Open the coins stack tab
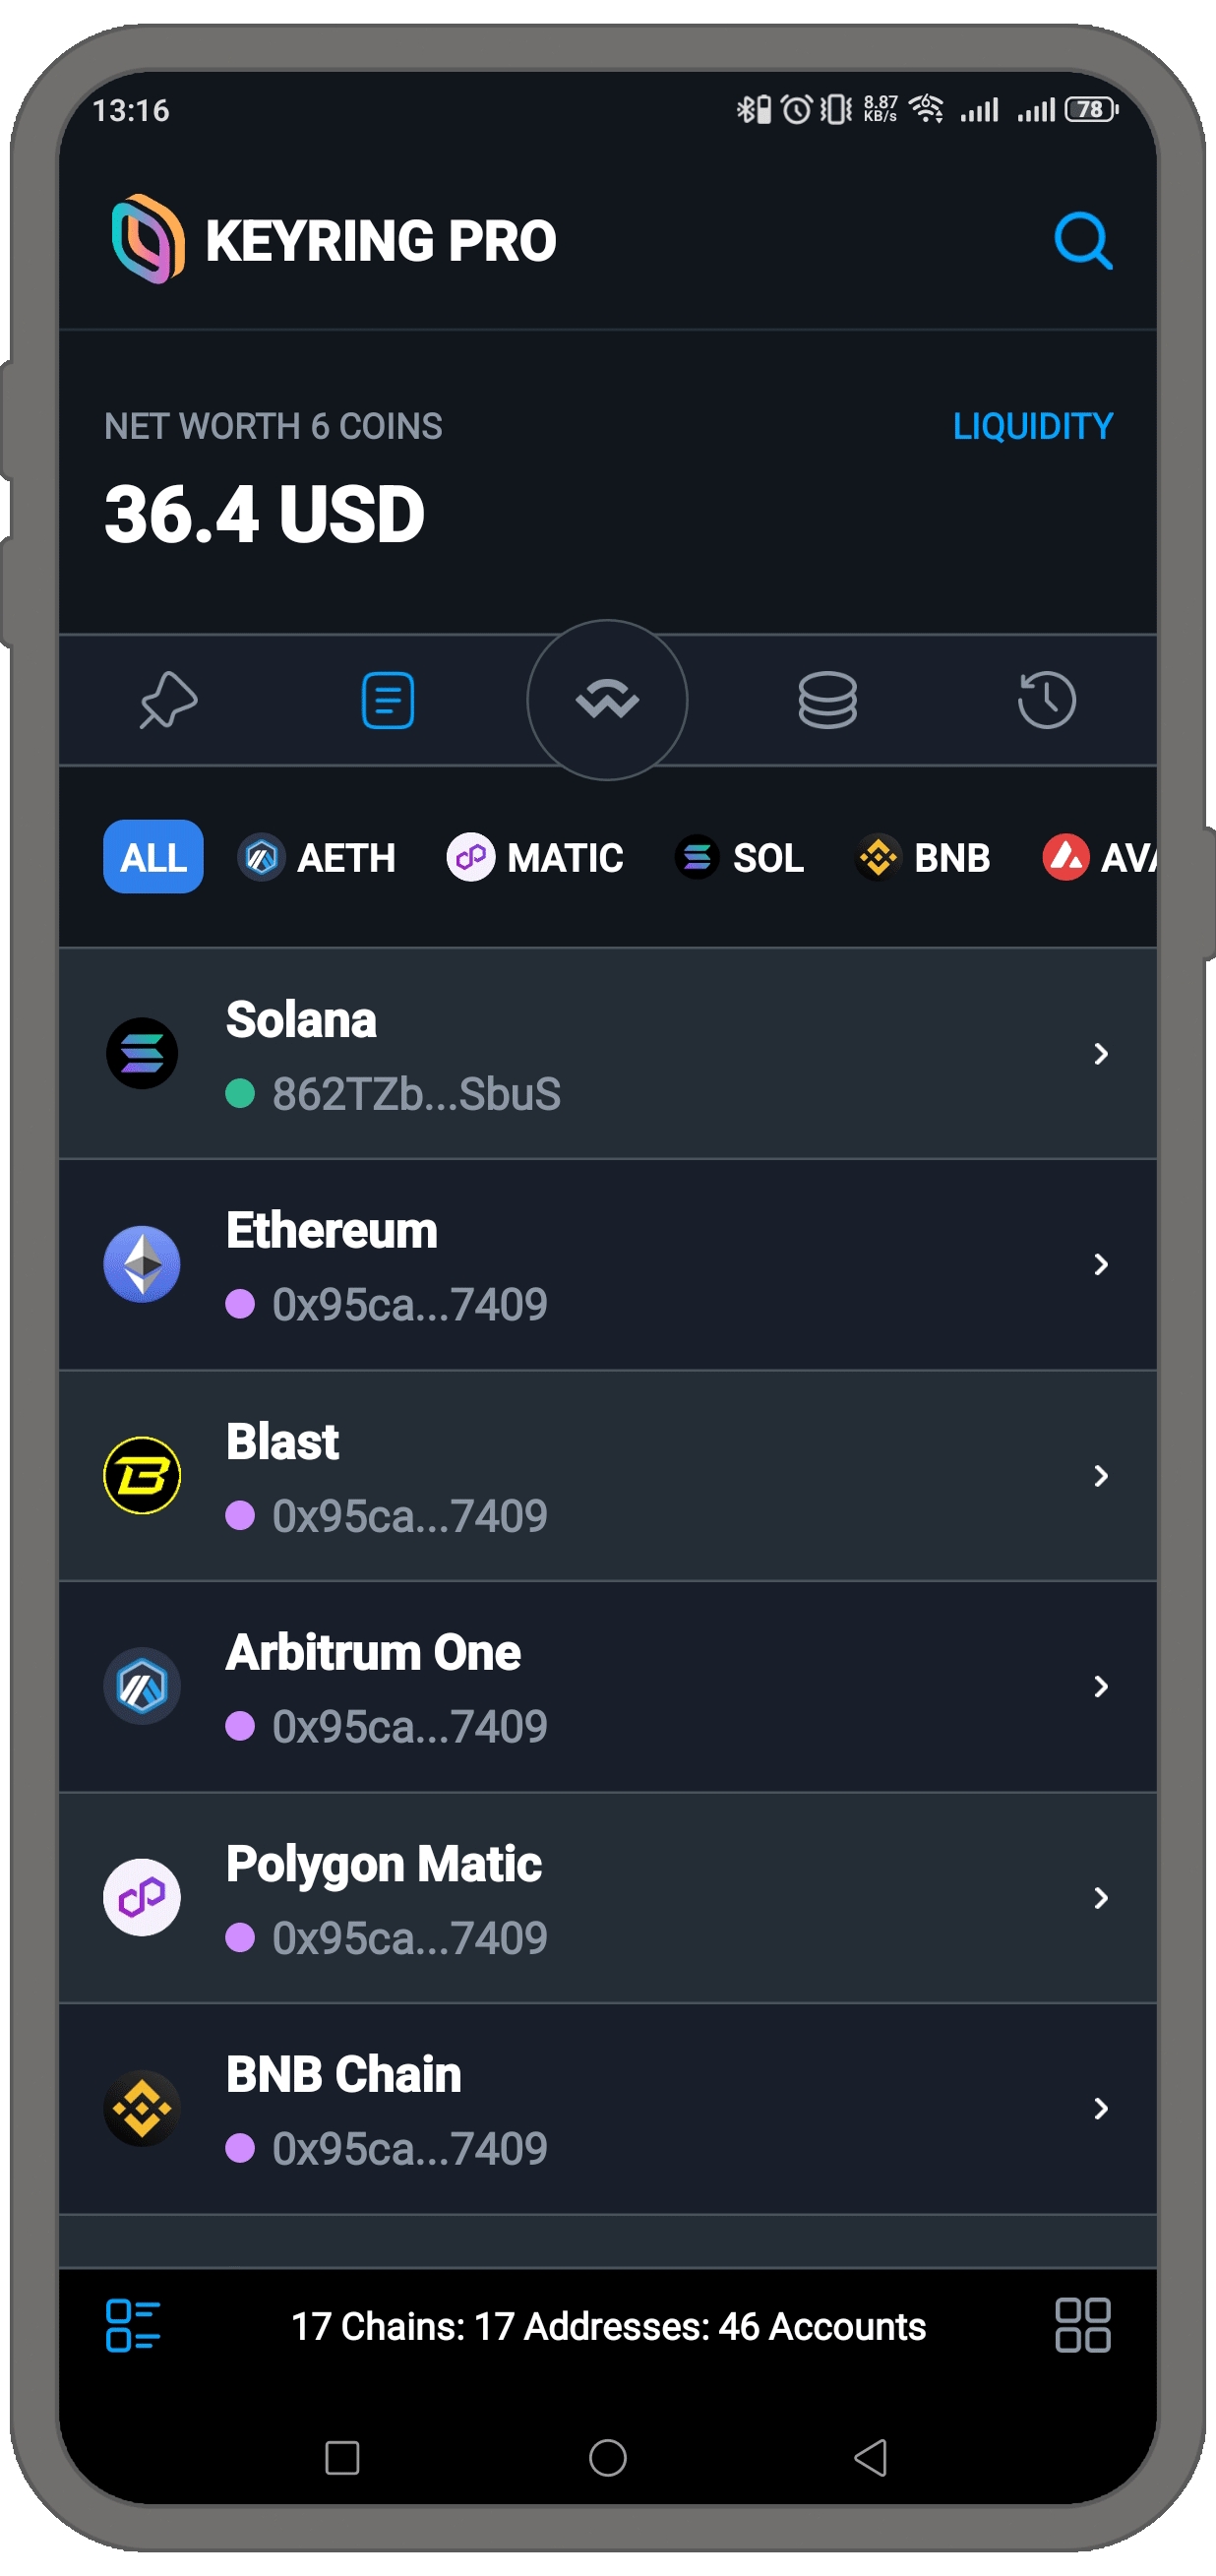Screen dimensions: 1216x2576 click(x=827, y=700)
